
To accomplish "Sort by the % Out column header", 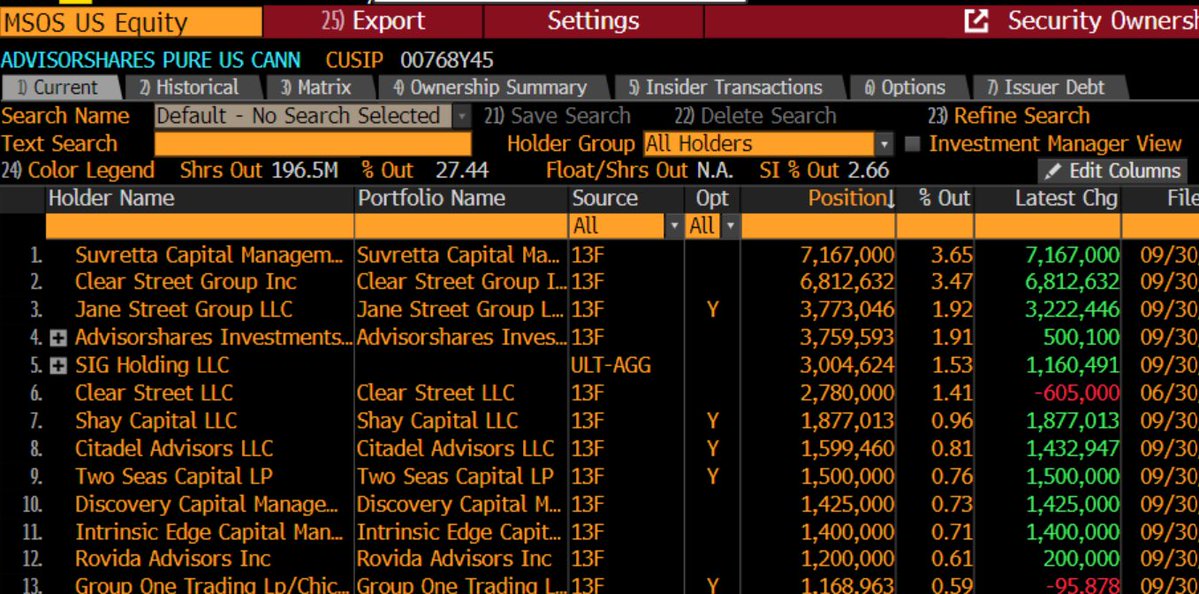I will (945, 199).
